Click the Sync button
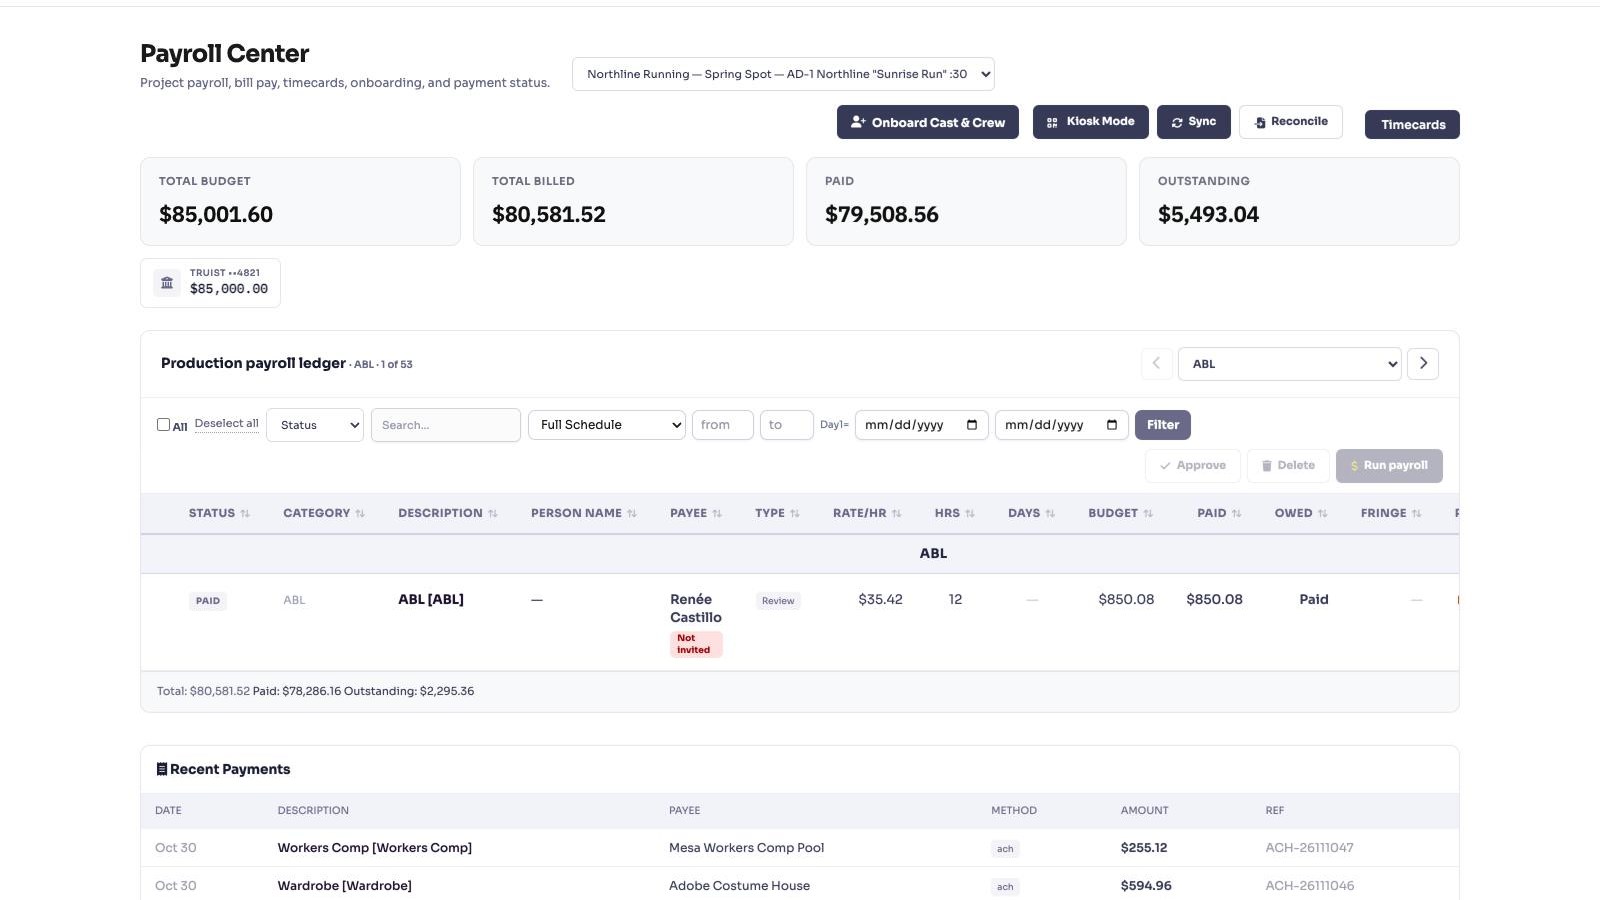The height and width of the screenshot is (900, 1600). 1194,122
